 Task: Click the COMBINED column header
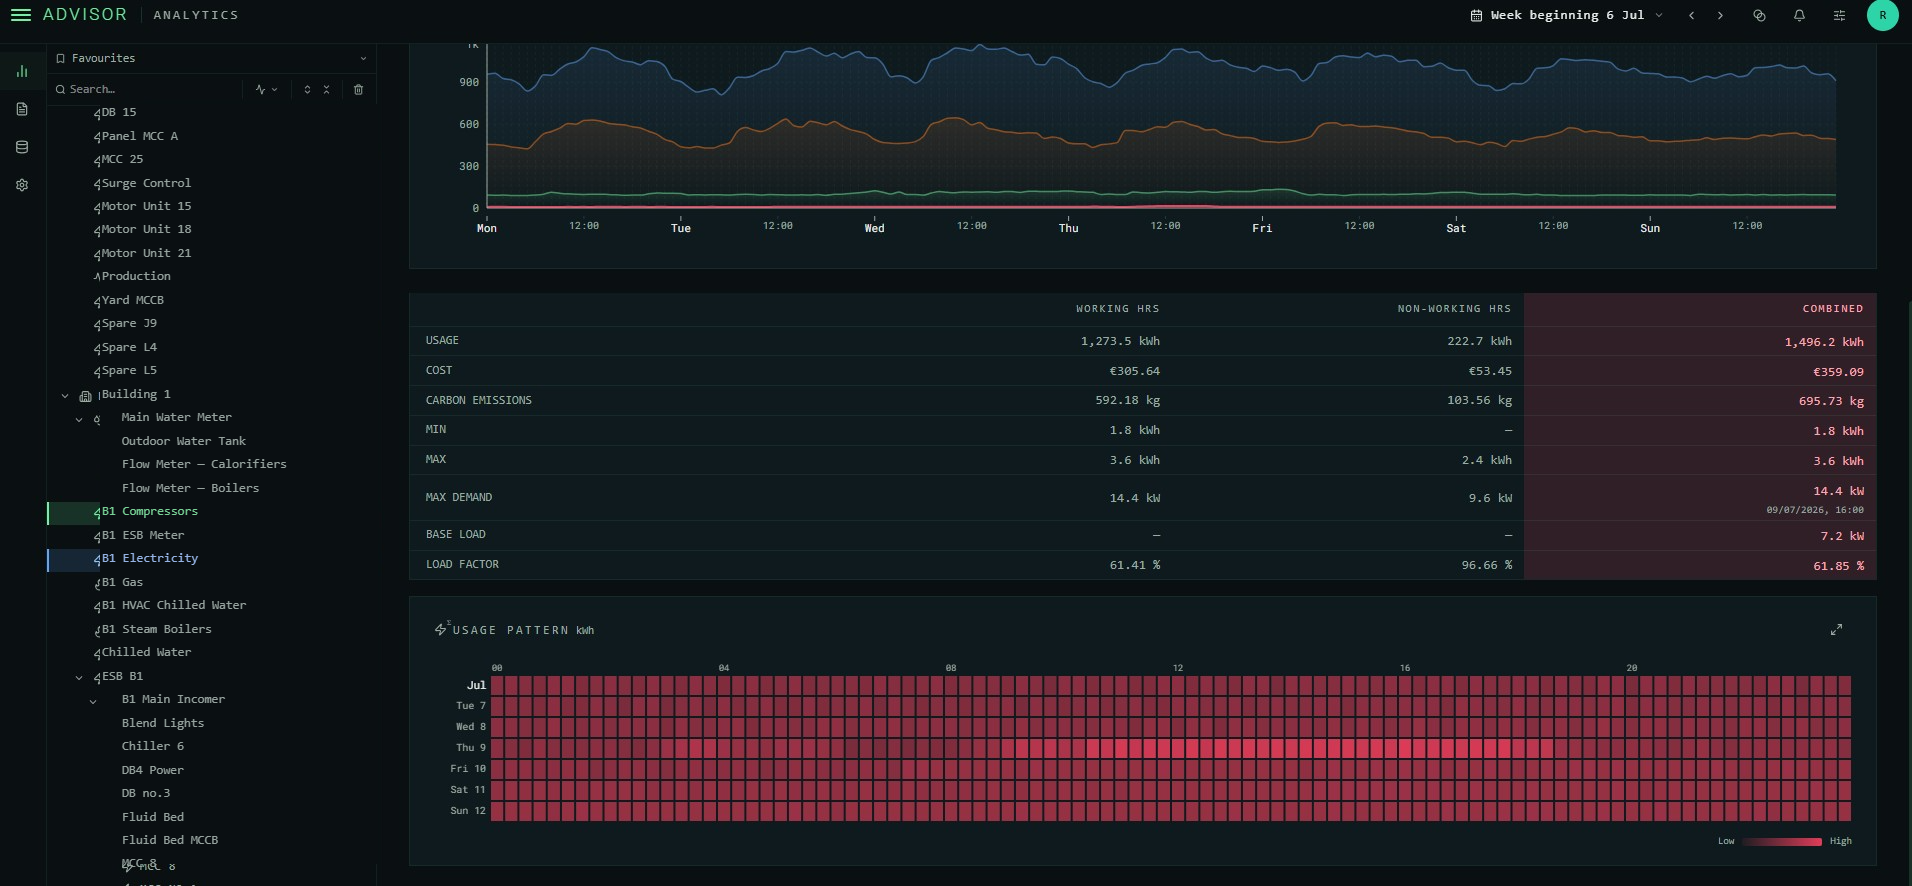pyautogui.click(x=1832, y=309)
